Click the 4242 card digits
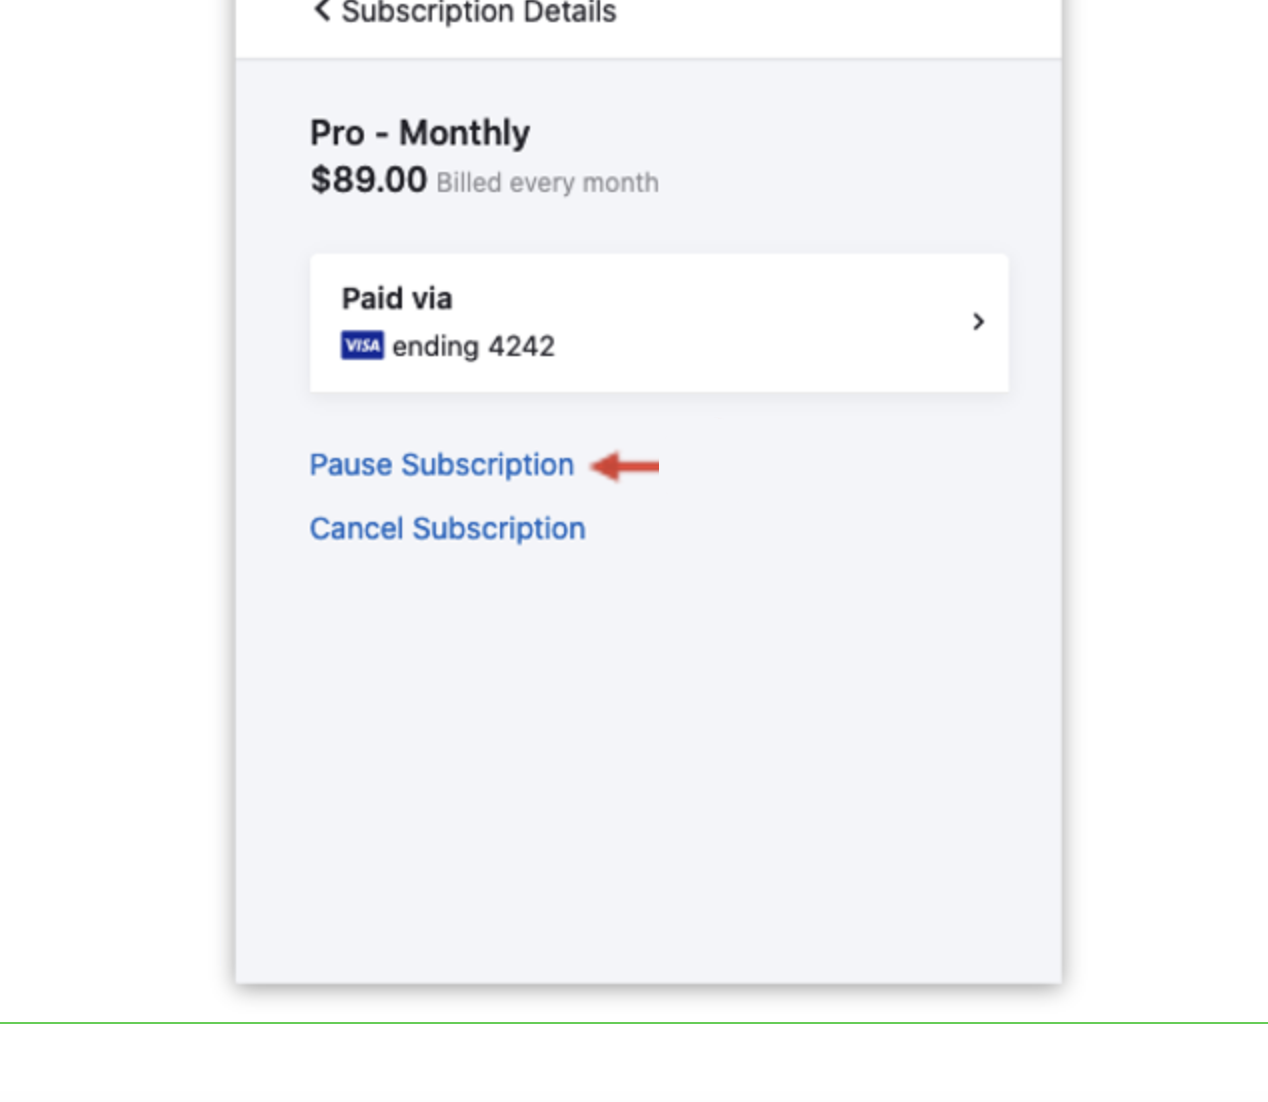The width and height of the screenshot is (1268, 1102). click(x=521, y=346)
